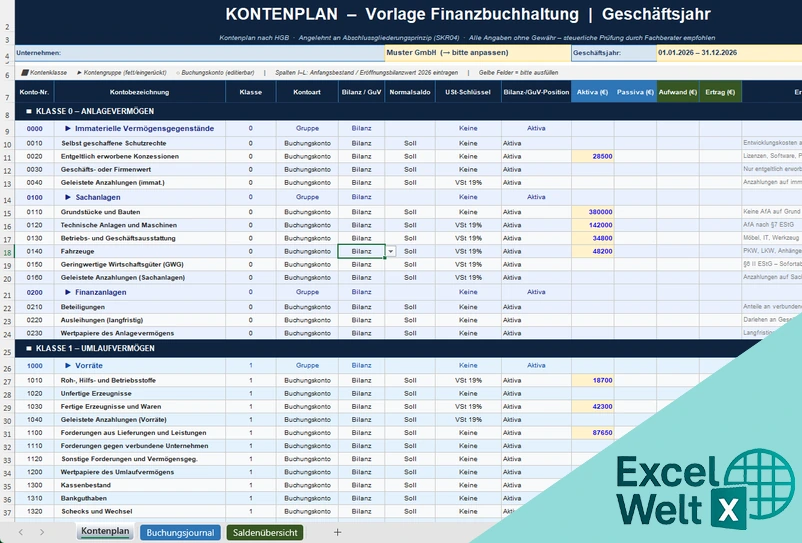The height and width of the screenshot is (543, 802).
Task: Select the Geleistete Anzahlungen (immat.) cell
Action: click(139, 183)
